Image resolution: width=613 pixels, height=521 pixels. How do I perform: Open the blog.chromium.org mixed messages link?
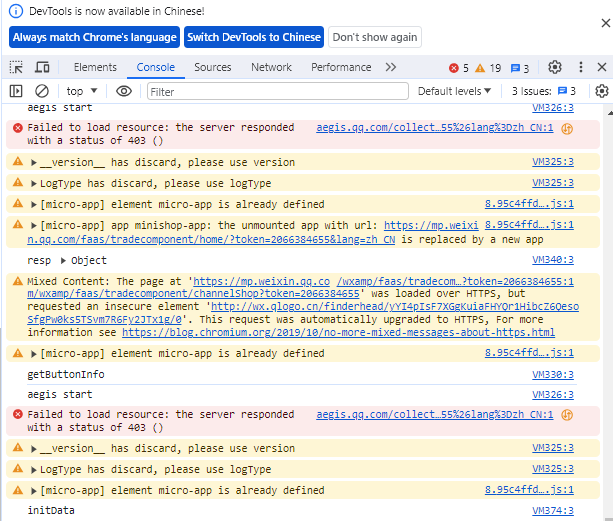(338, 333)
